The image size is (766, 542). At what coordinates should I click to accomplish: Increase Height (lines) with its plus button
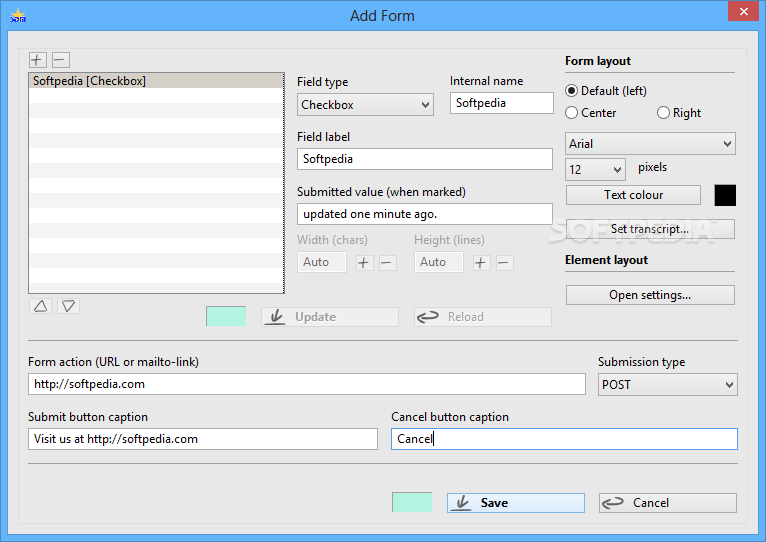pyautogui.click(x=481, y=263)
